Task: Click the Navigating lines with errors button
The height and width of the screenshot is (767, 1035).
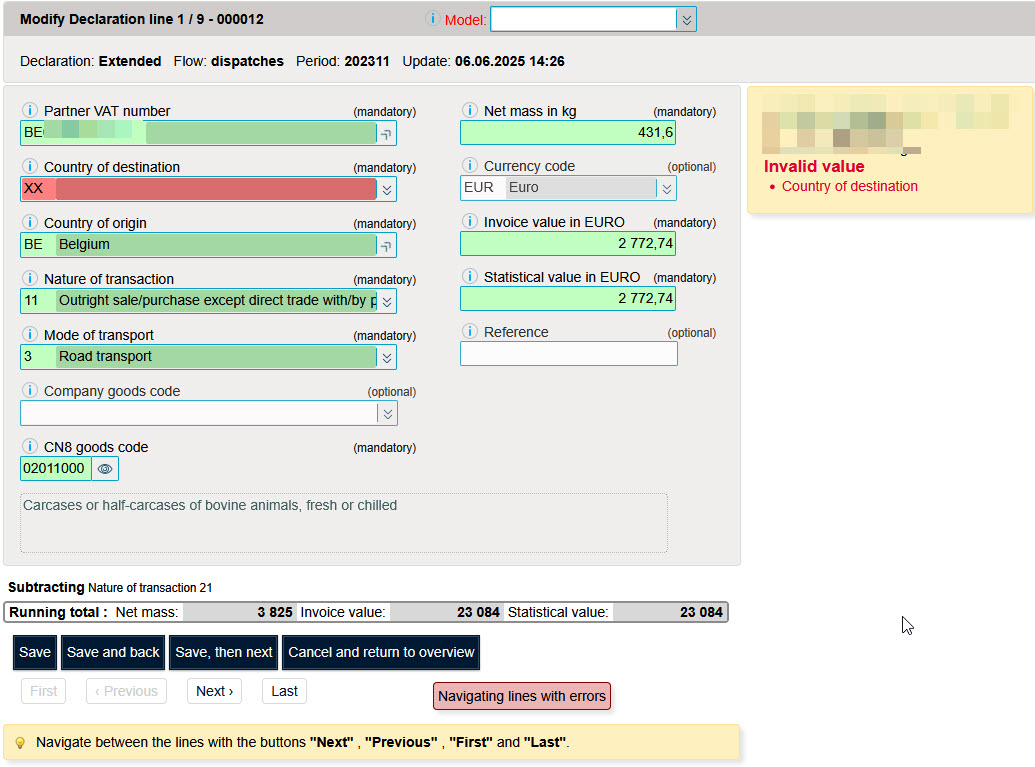Action: (x=522, y=696)
